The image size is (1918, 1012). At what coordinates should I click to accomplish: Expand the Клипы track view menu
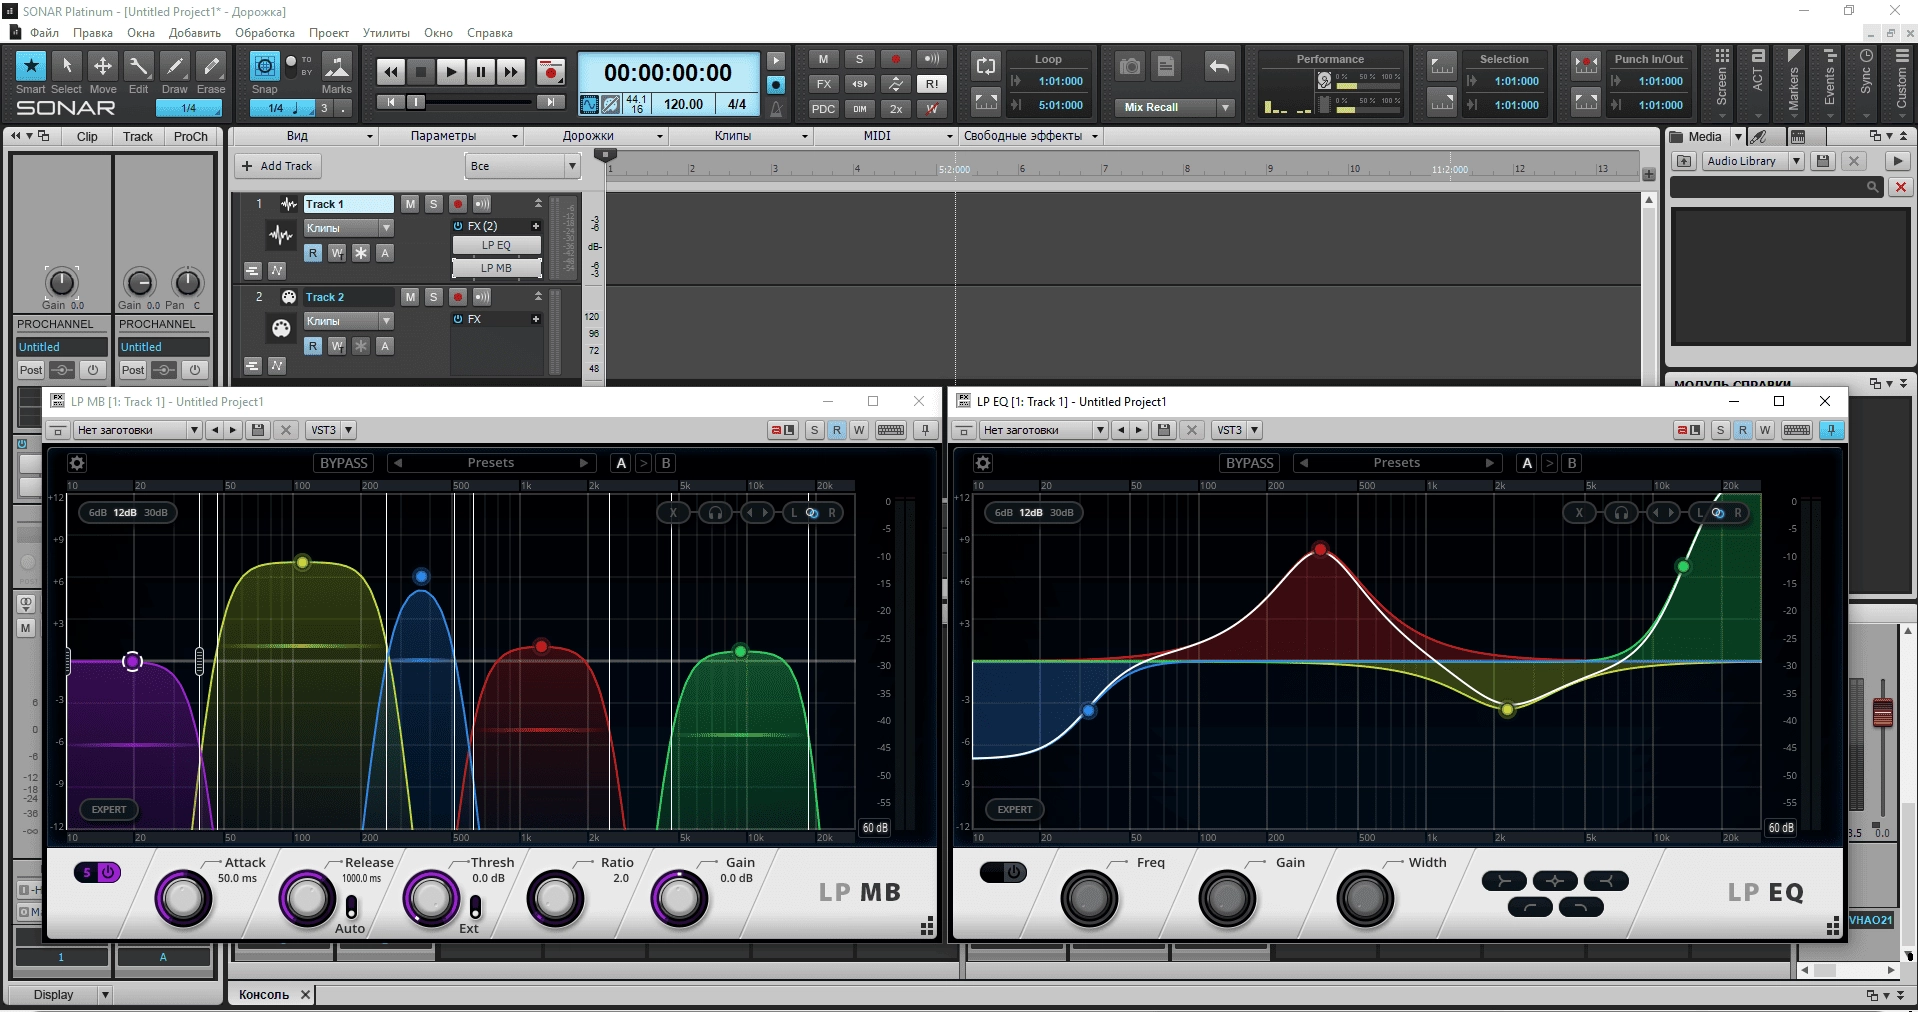point(740,136)
